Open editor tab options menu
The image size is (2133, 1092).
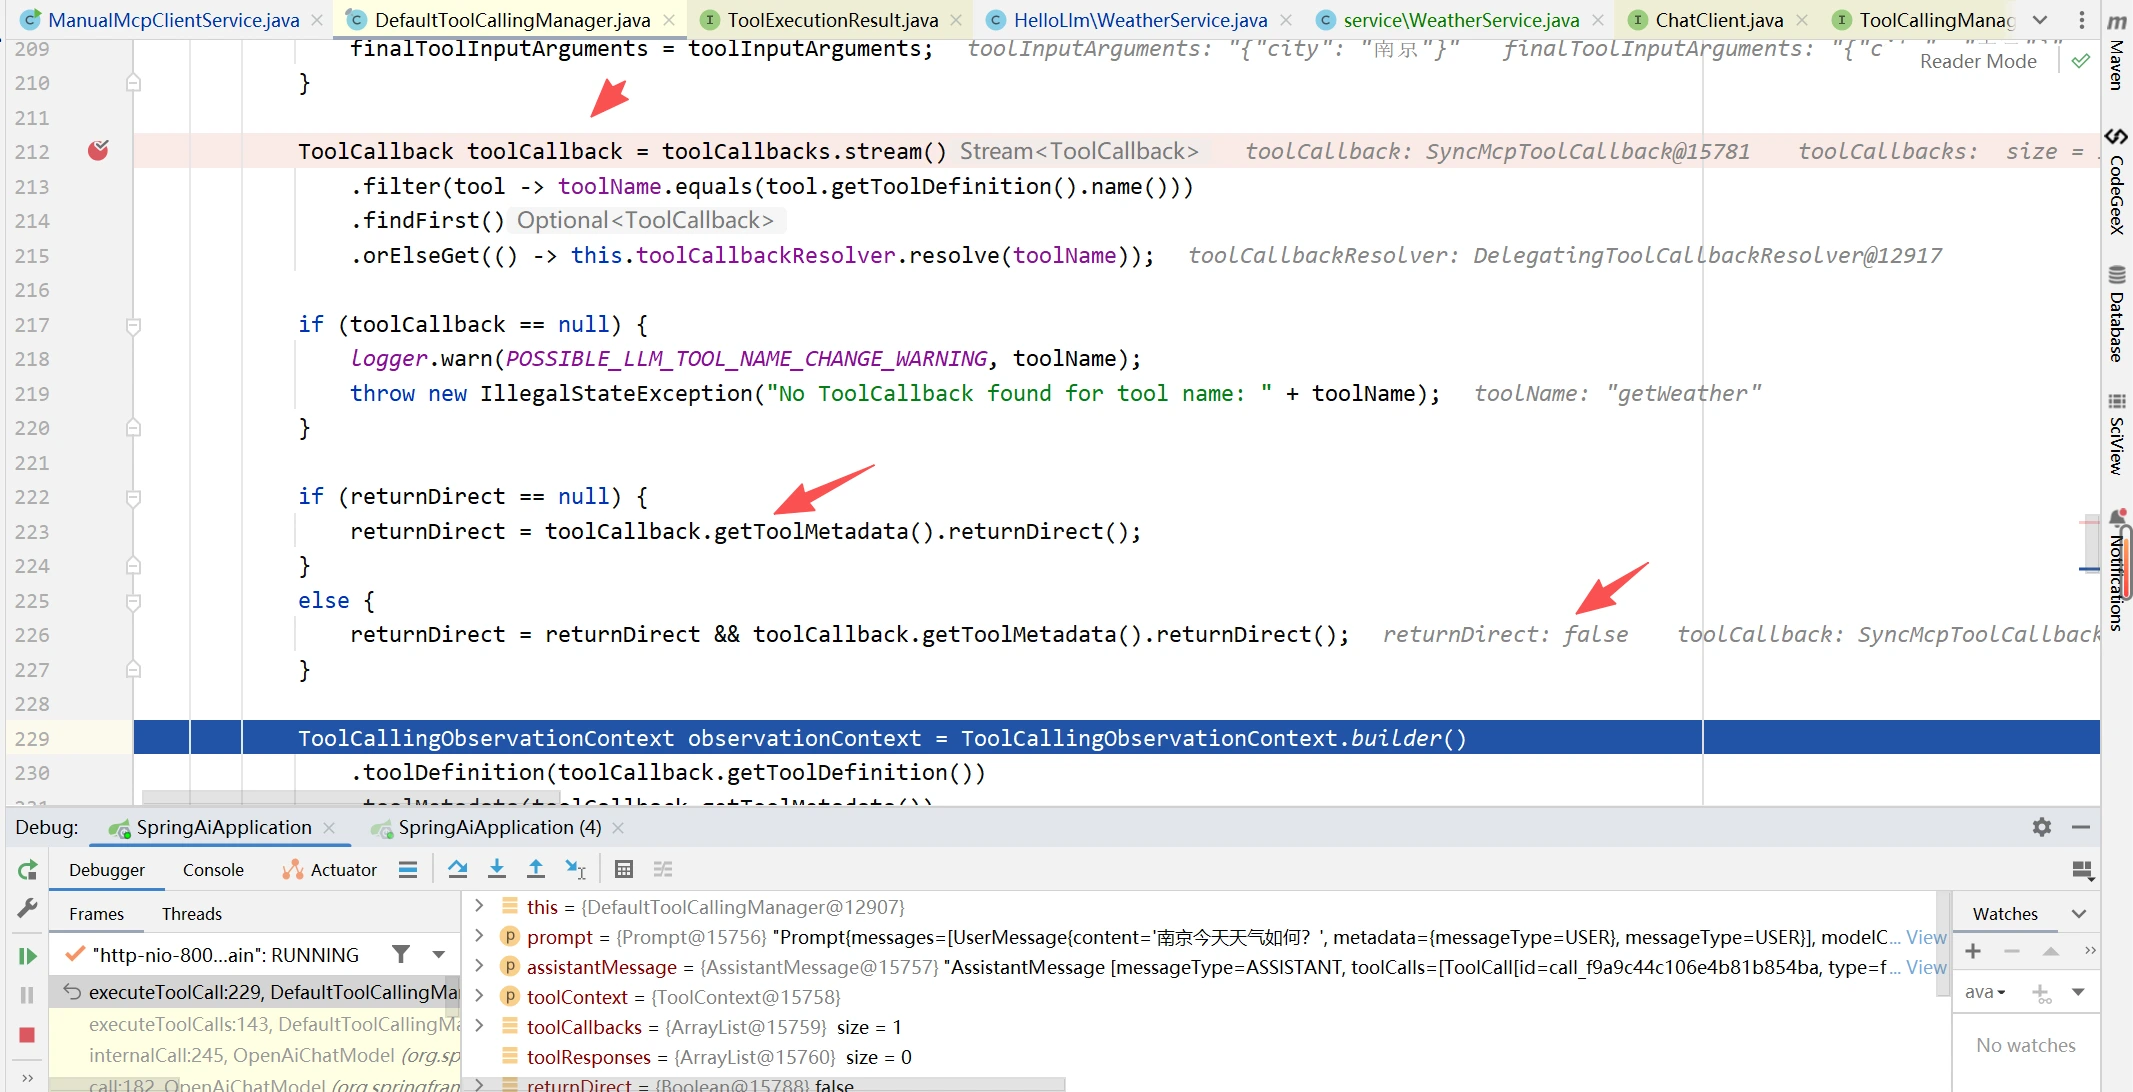point(2081,20)
